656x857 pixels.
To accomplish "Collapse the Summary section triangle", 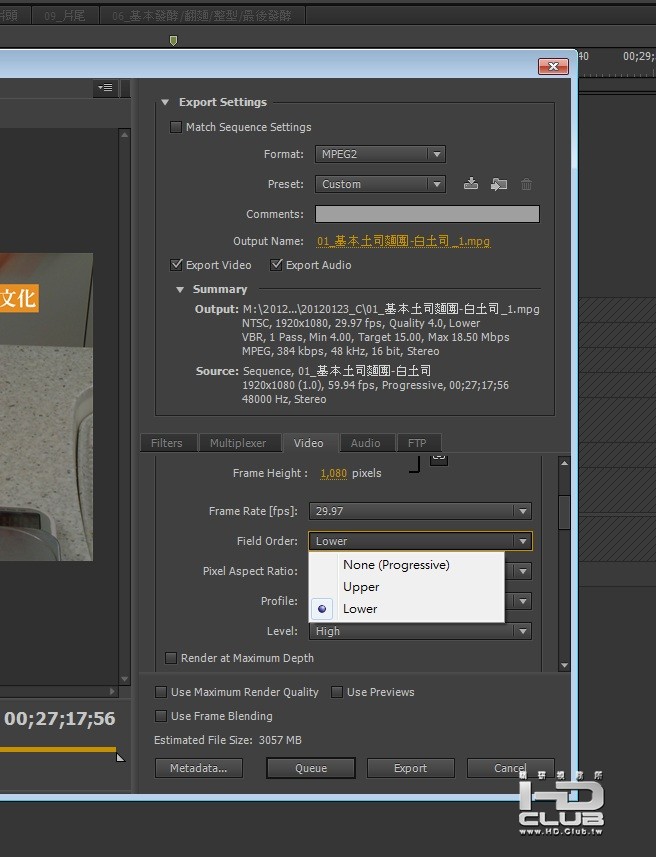I will tap(180, 290).
